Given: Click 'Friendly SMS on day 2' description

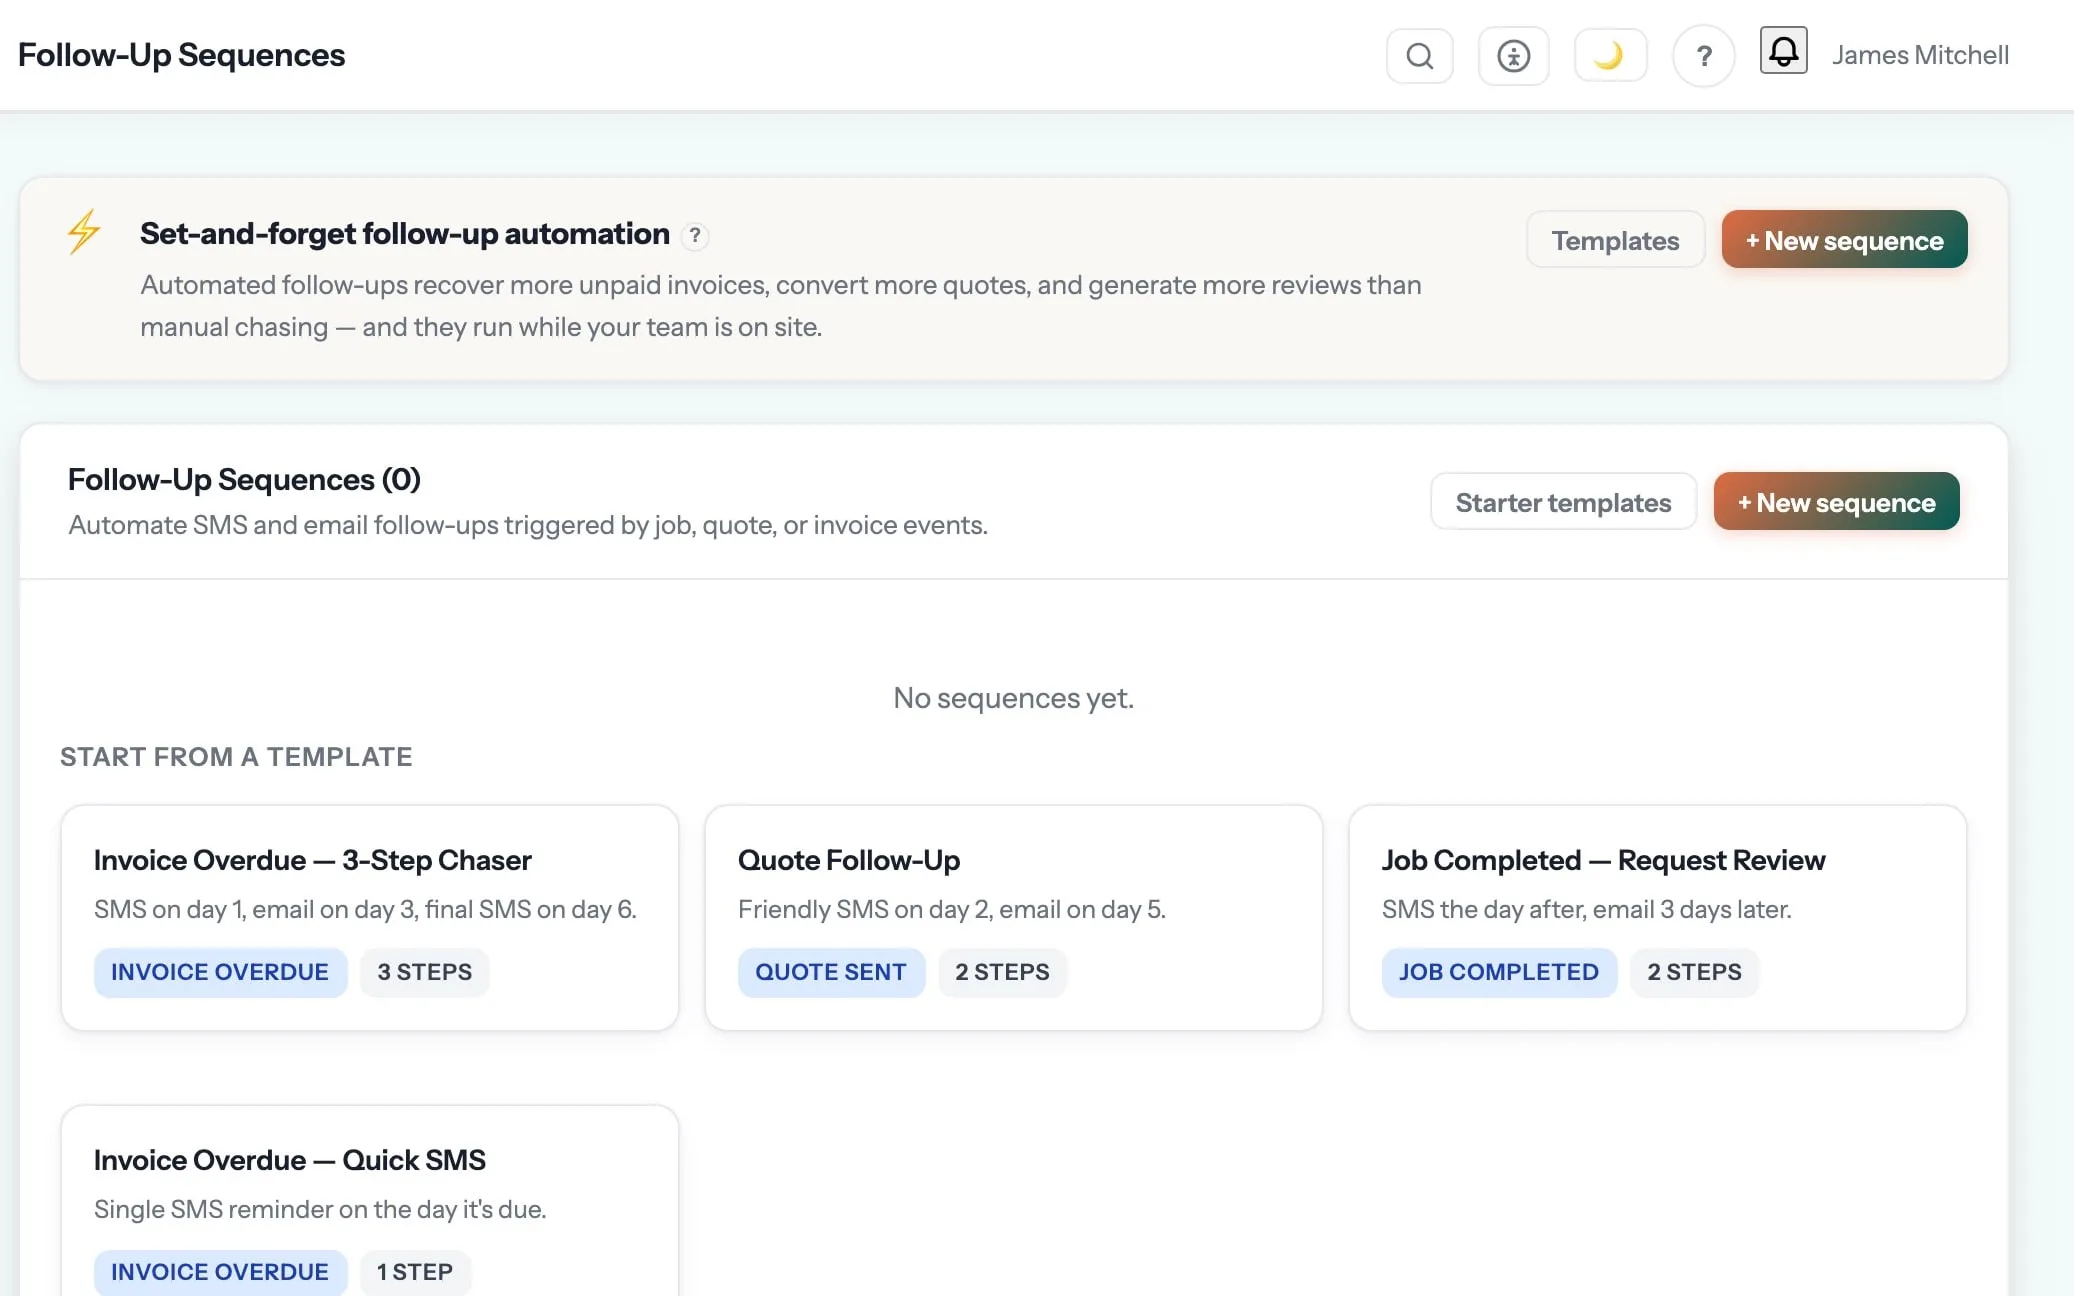Looking at the screenshot, I should pyautogui.click(x=952, y=909).
